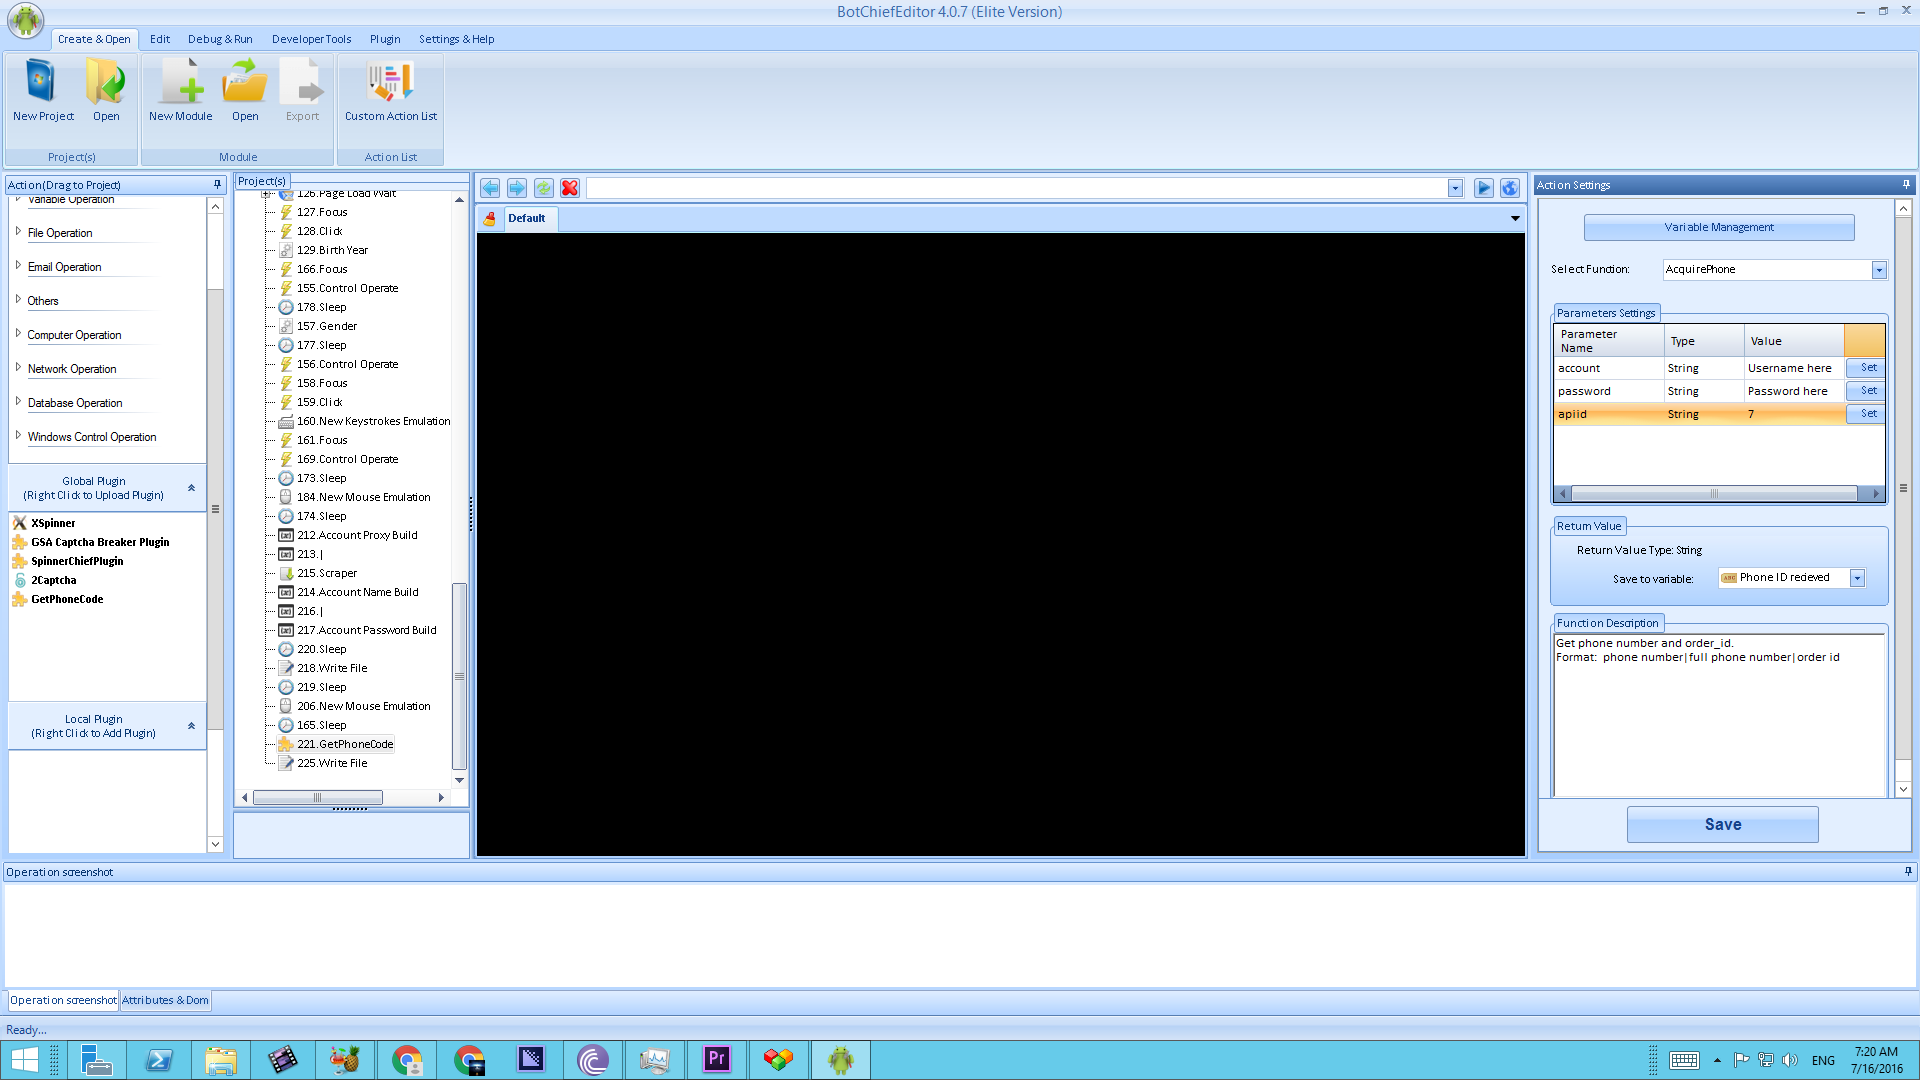Viewport: 1920px width, 1080px height.
Task: Select the 221.GetPhoneCode tree item
Action: tap(345, 744)
